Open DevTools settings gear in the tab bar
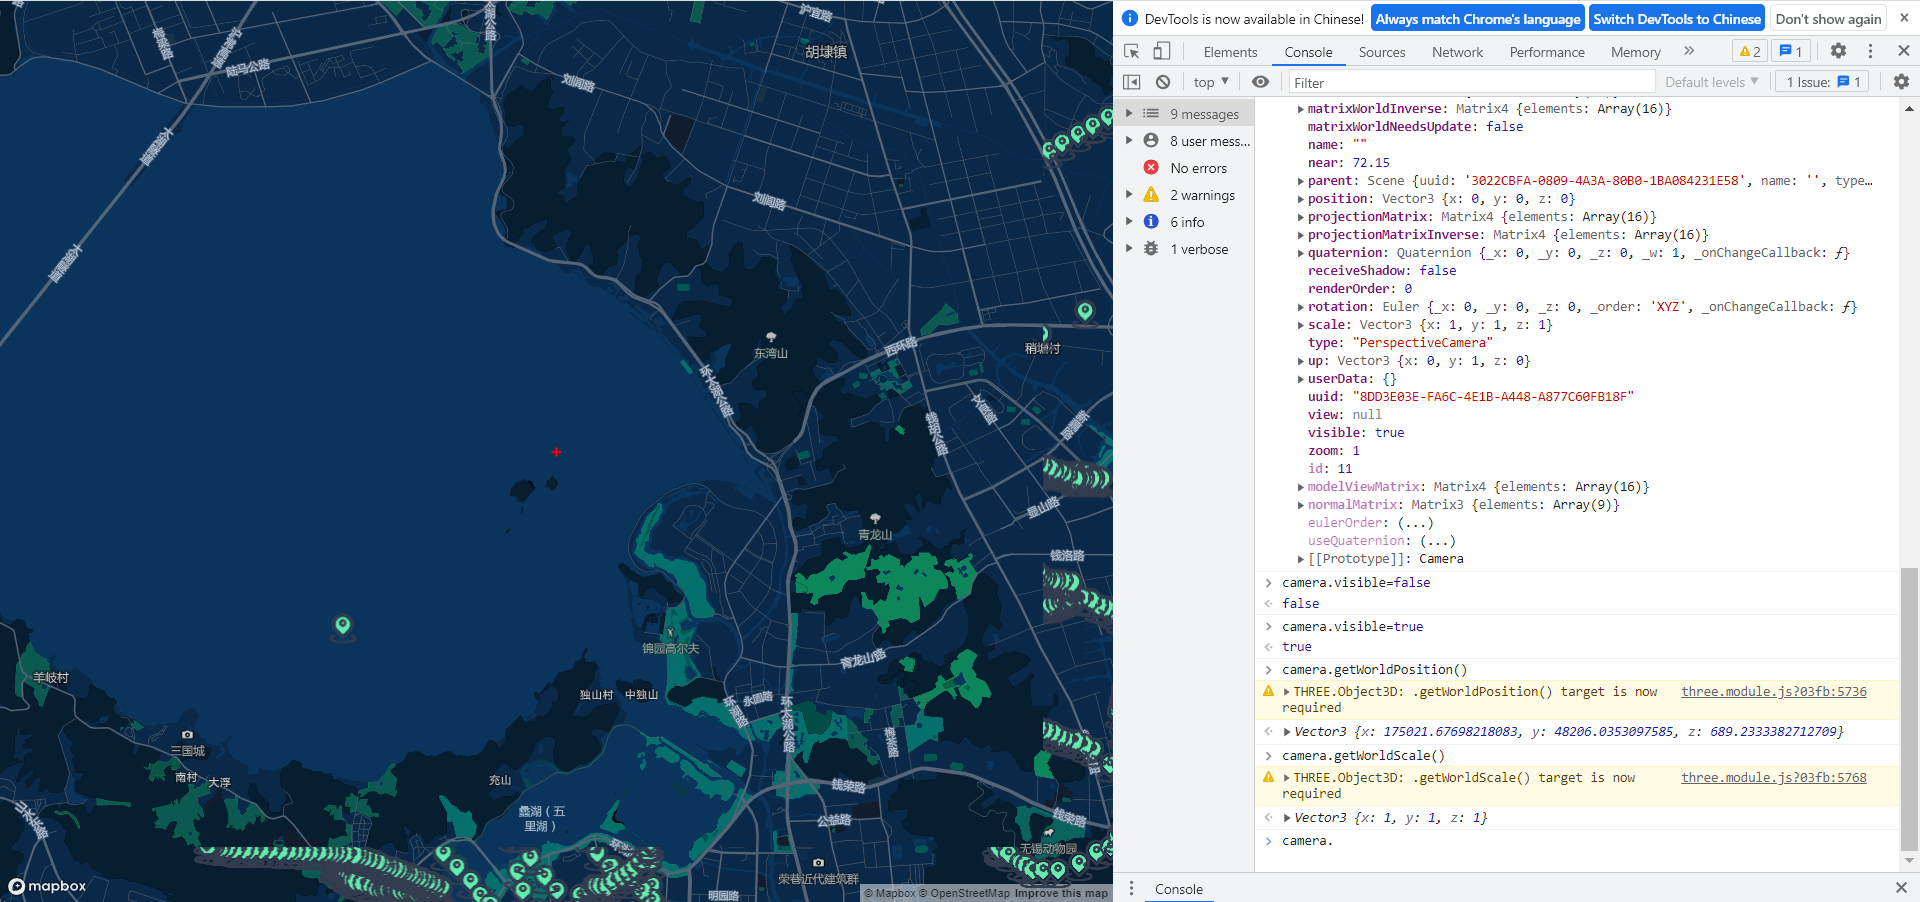This screenshot has width=1920, height=902. (x=1838, y=51)
